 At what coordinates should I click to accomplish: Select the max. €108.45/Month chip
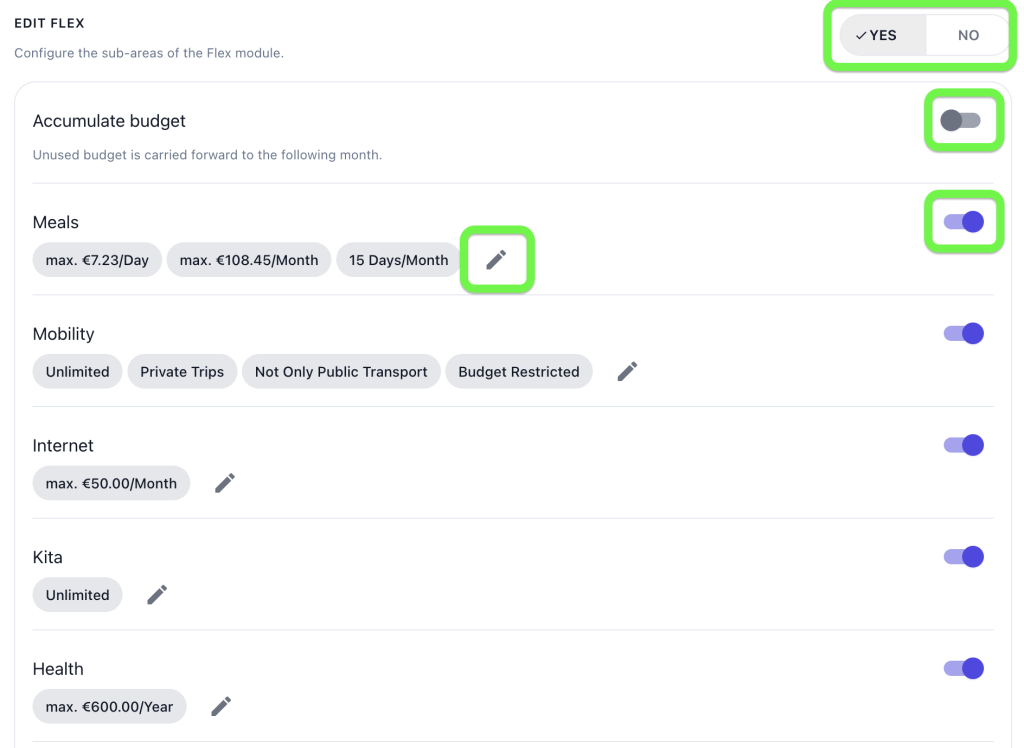[249, 260]
